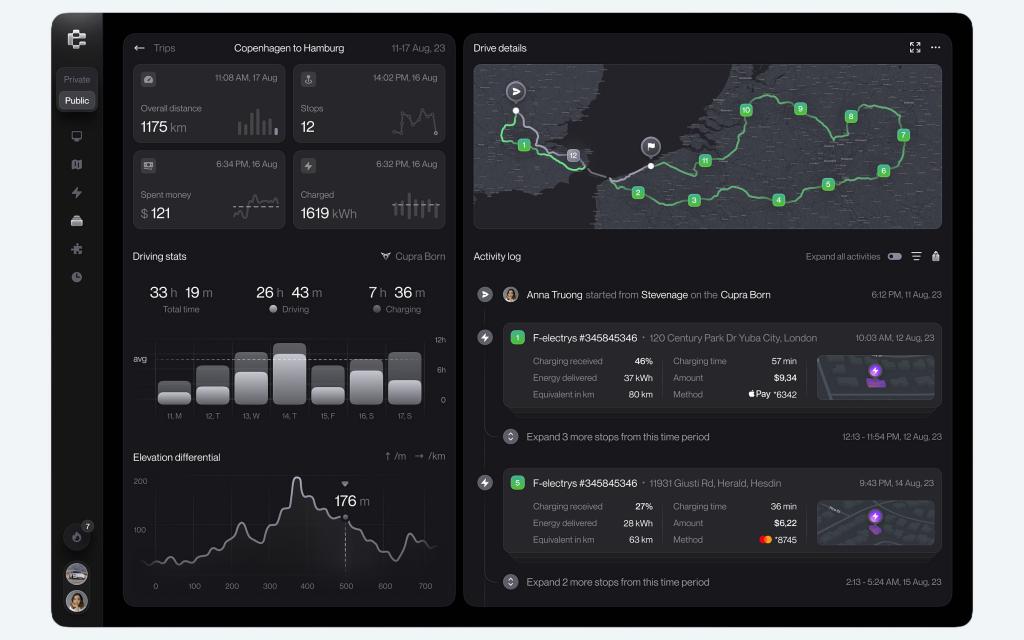Open the lightning charging icon in sidebar
1024x640 pixels.
click(76, 193)
